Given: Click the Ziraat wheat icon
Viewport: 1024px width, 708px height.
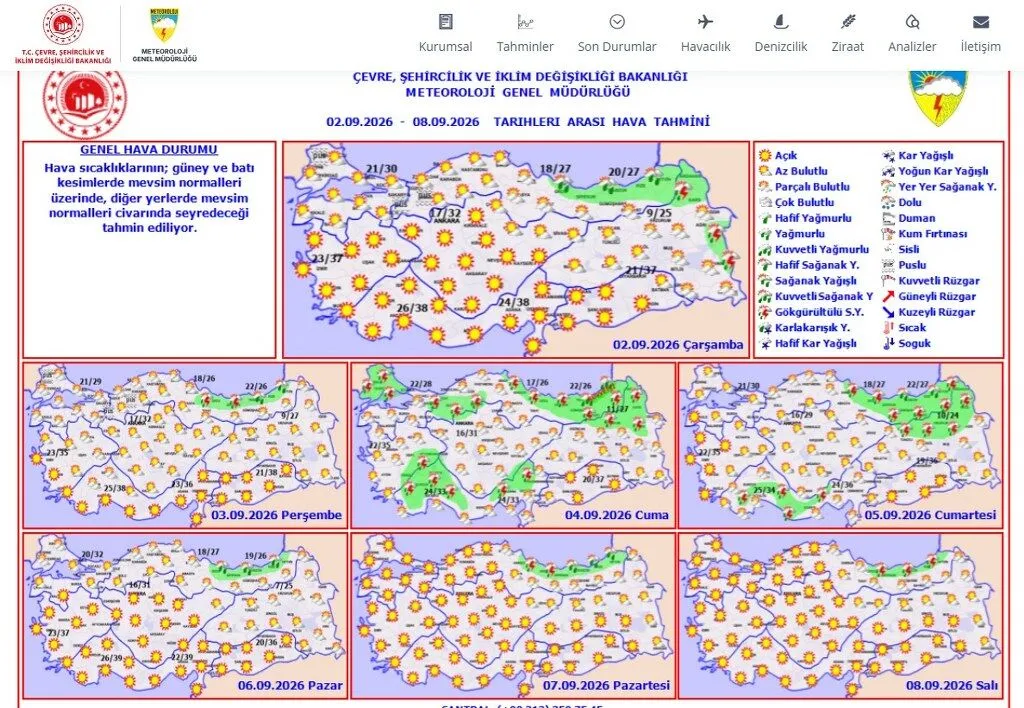Looking at the screenshot, I should tap(848, 22).
